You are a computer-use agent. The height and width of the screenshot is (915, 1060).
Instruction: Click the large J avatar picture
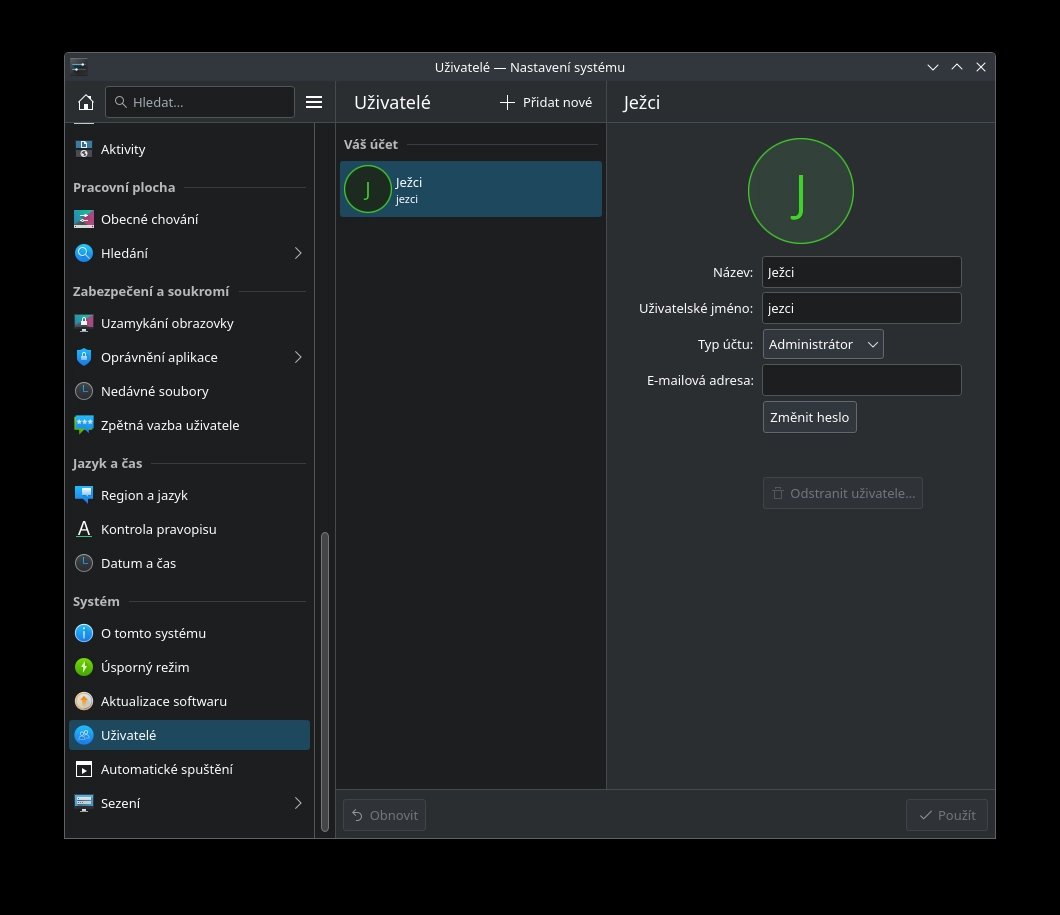tap(800, 192)
